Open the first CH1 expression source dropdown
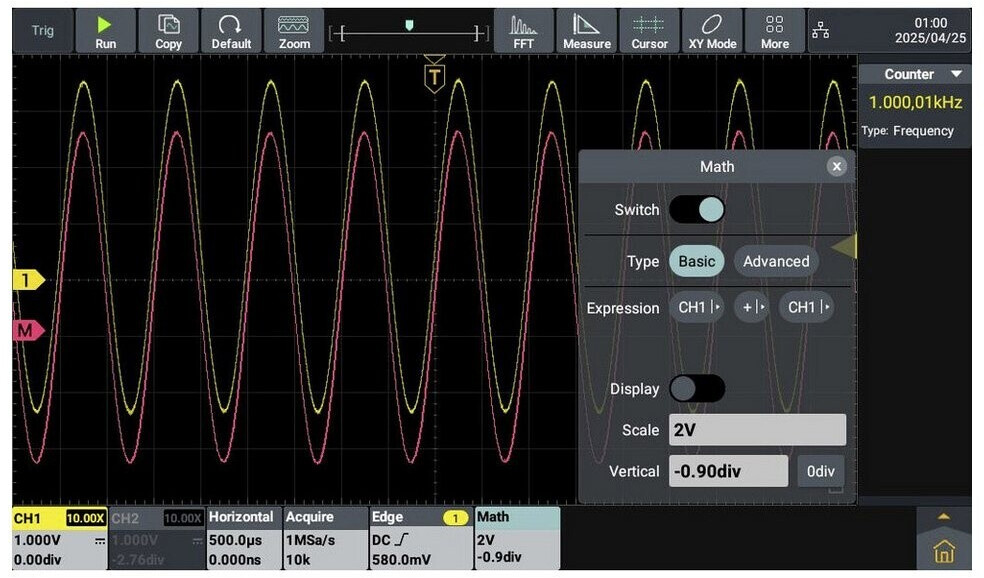Screen dimensions: 984x578 [698, 308]
